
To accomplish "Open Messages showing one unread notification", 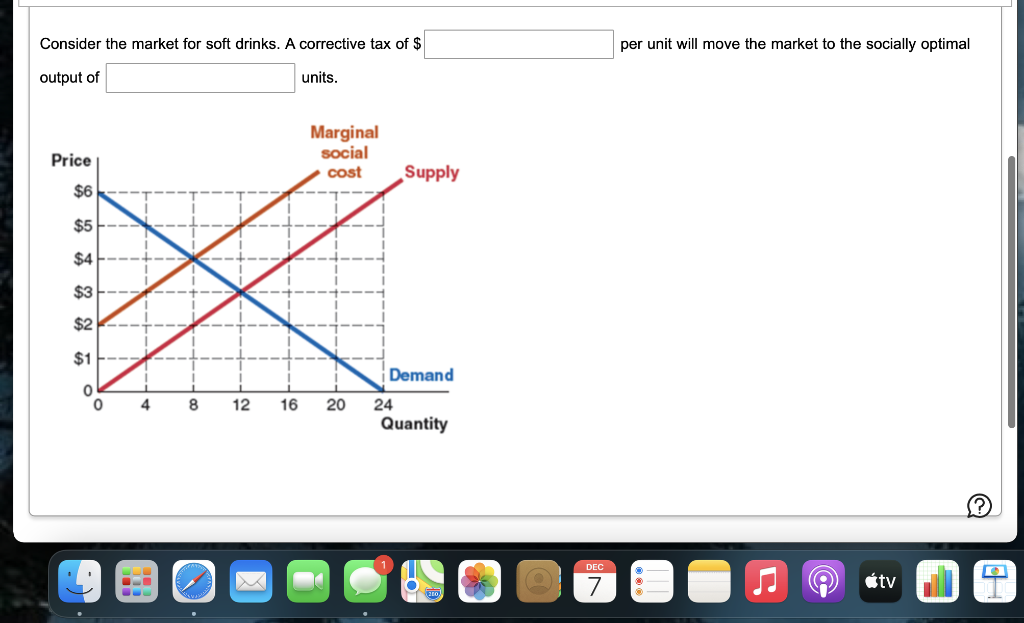I will [365, 581].
